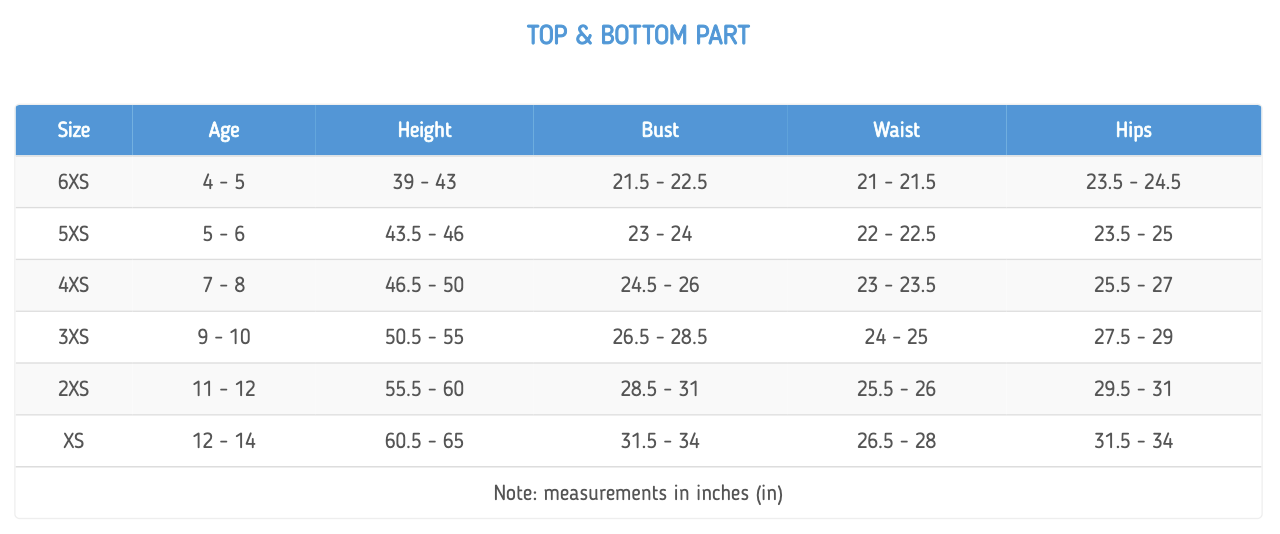This screenshot has height=534, width=1280.
Task: Select the Size column header
Action: click(74, 130)
